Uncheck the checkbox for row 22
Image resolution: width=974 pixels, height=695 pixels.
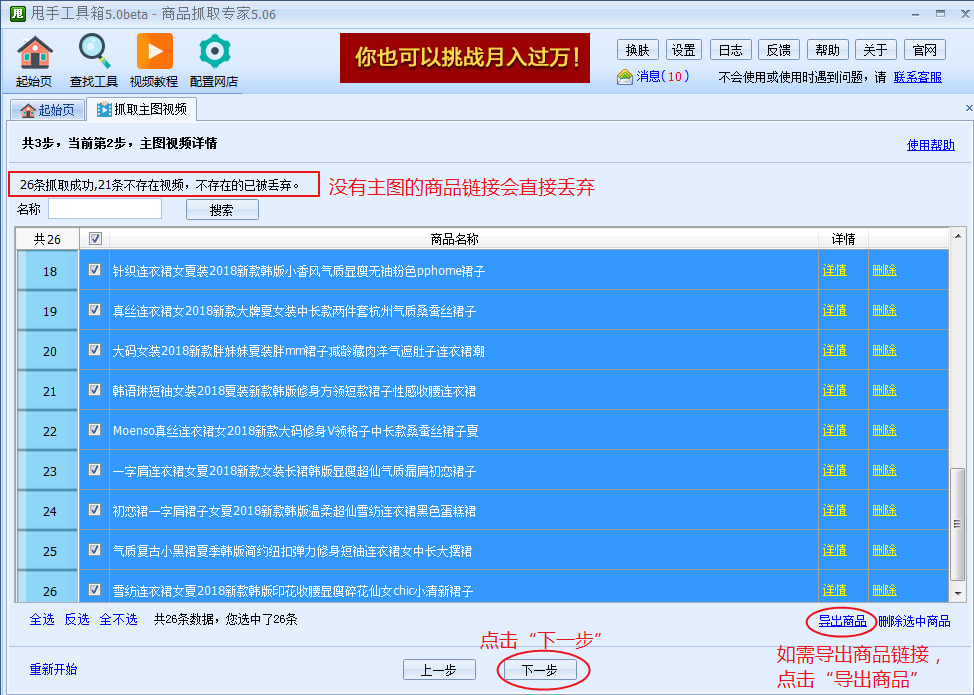95,430
